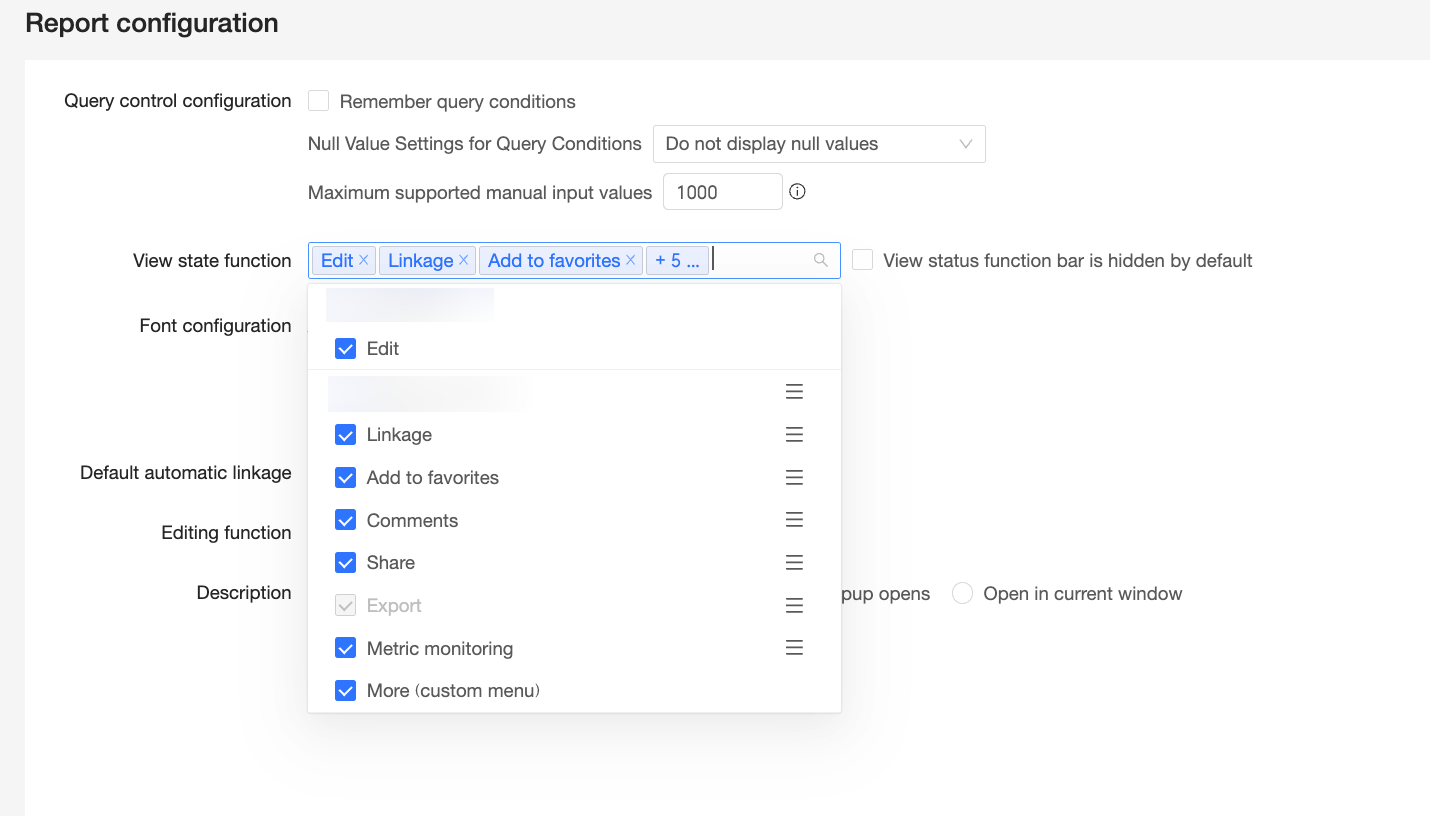Click info icon next to maximum input values
The height and width of the screenshot is (816, 1430).
pyautogui.click(x=797, y=192)
